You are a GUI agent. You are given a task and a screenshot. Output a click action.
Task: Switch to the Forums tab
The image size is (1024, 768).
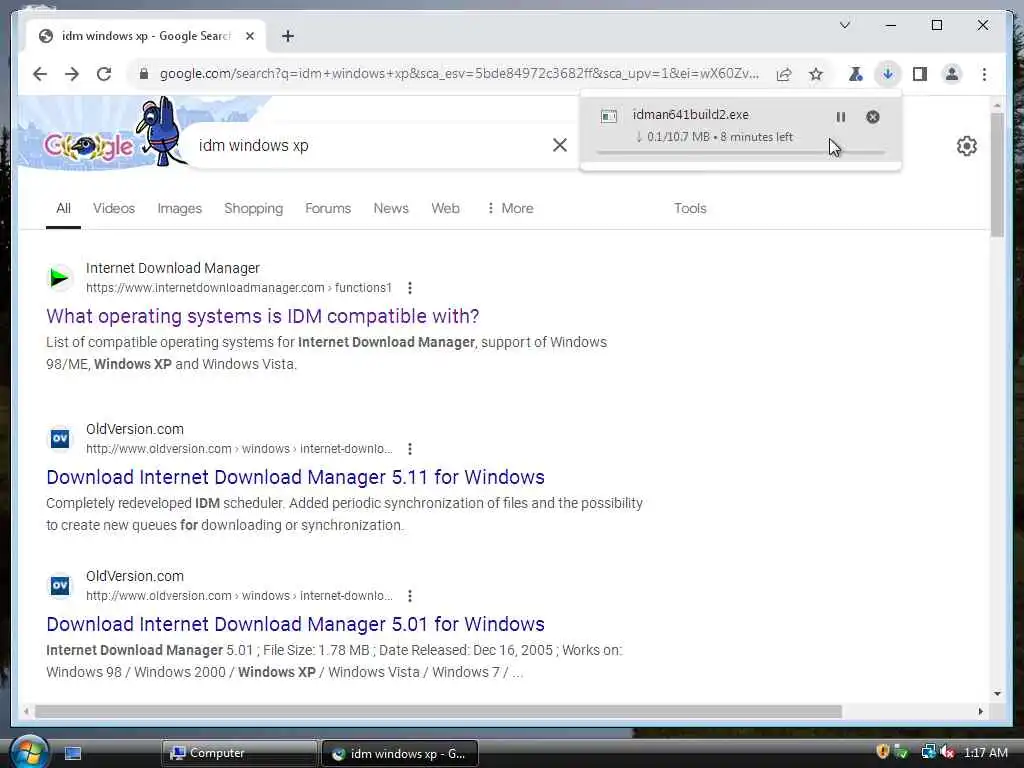point(328,208)
